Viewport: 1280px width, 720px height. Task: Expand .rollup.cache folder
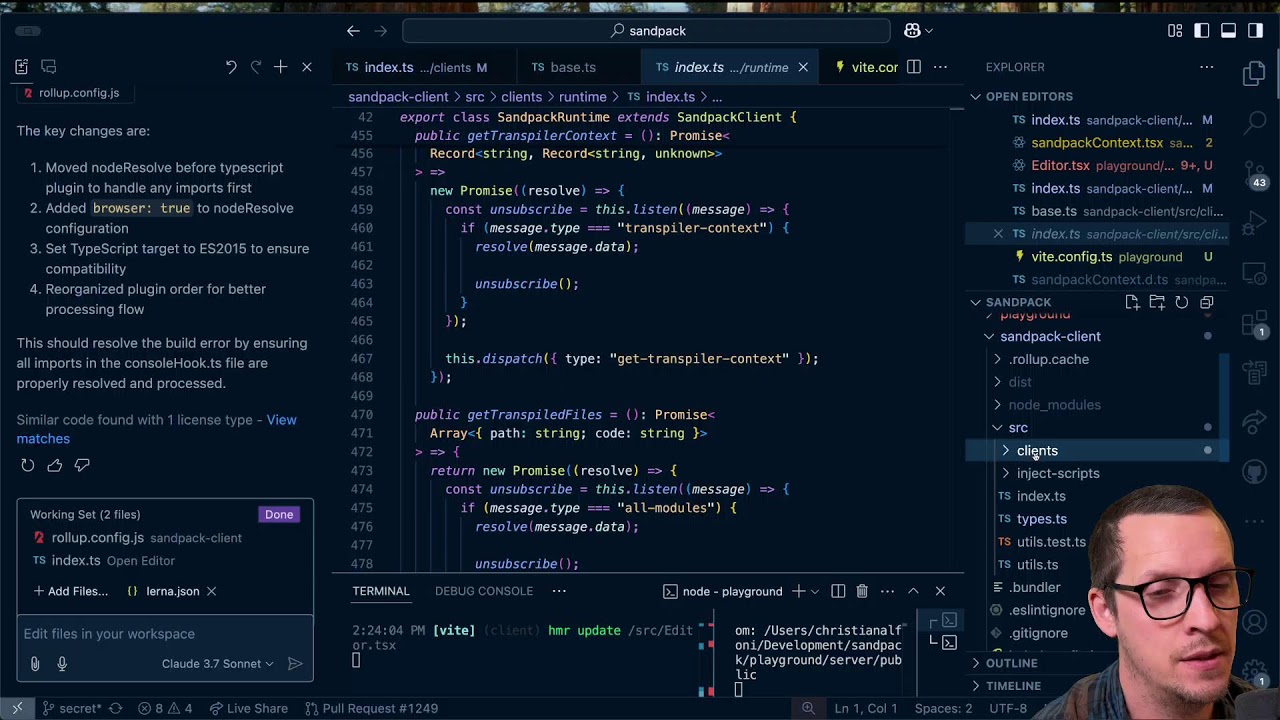coord(1048,360)
